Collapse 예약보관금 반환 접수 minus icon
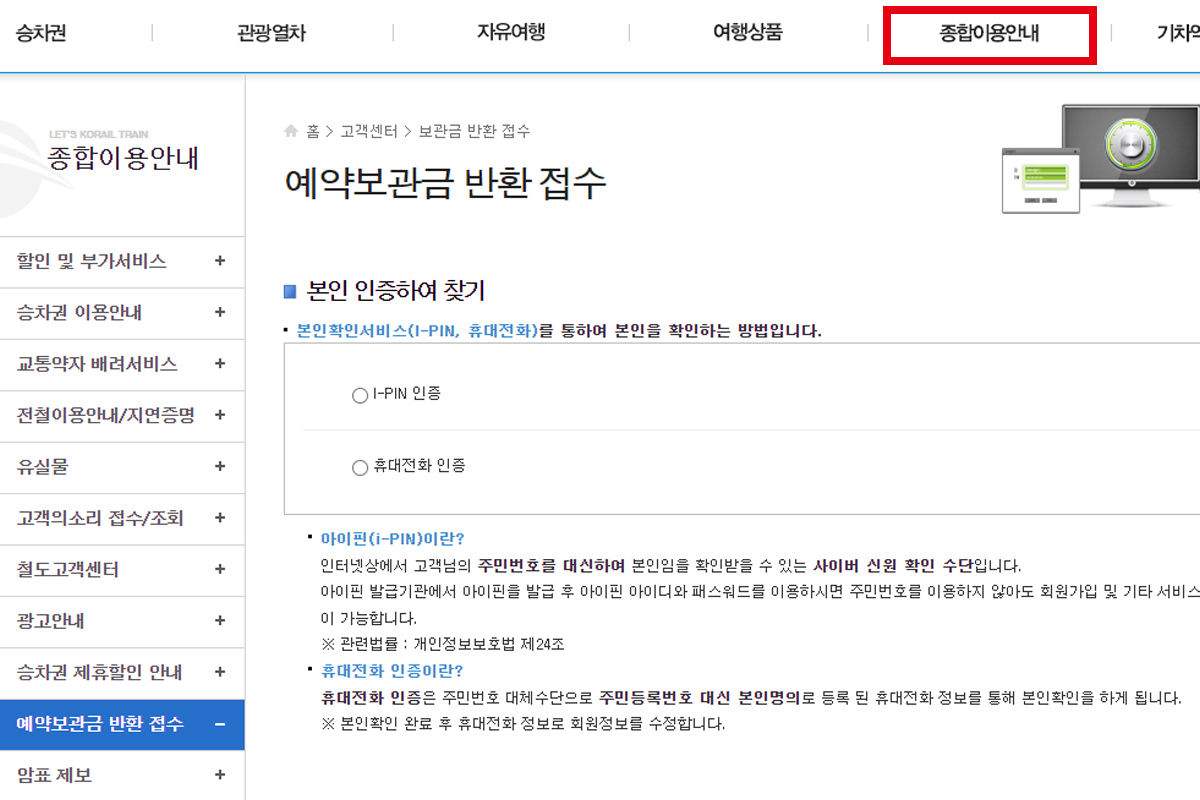Screen dimensions: 1200x800 click(x=220, y=724)
